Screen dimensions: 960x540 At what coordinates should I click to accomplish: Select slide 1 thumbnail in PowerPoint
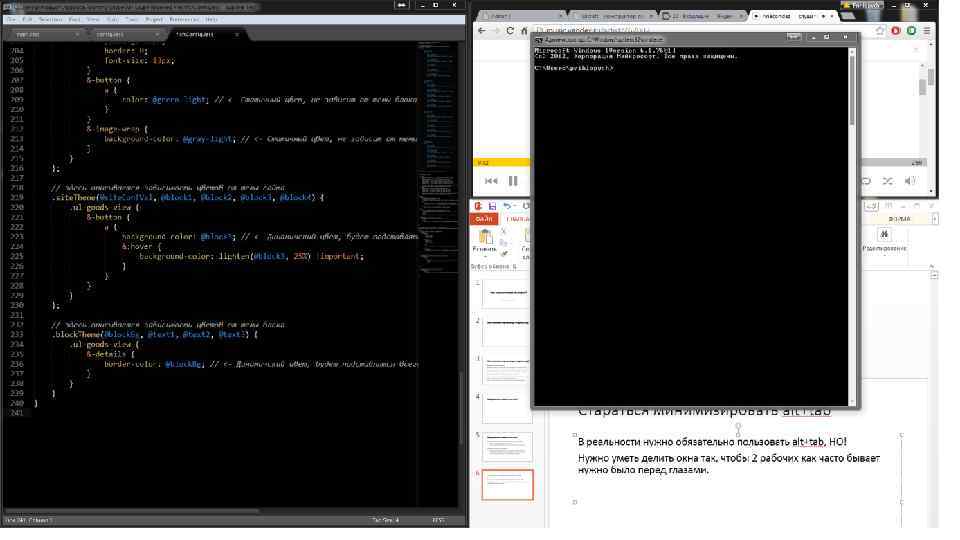tap(508, 294)
